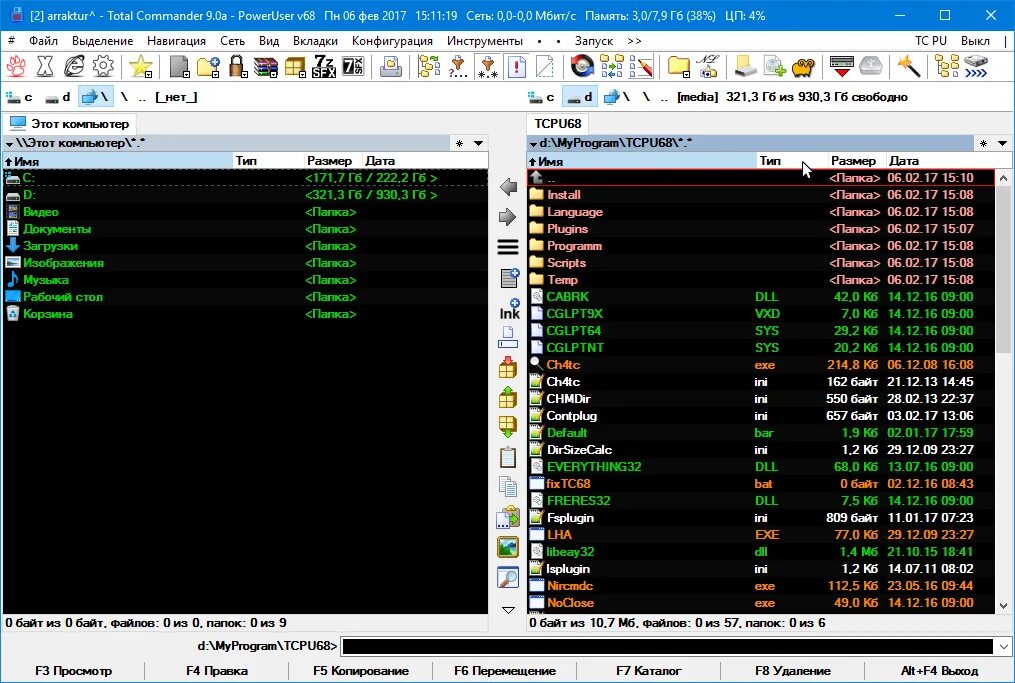
Task: Click the F7 Каталог button
Action: click(x=649, y=671)
